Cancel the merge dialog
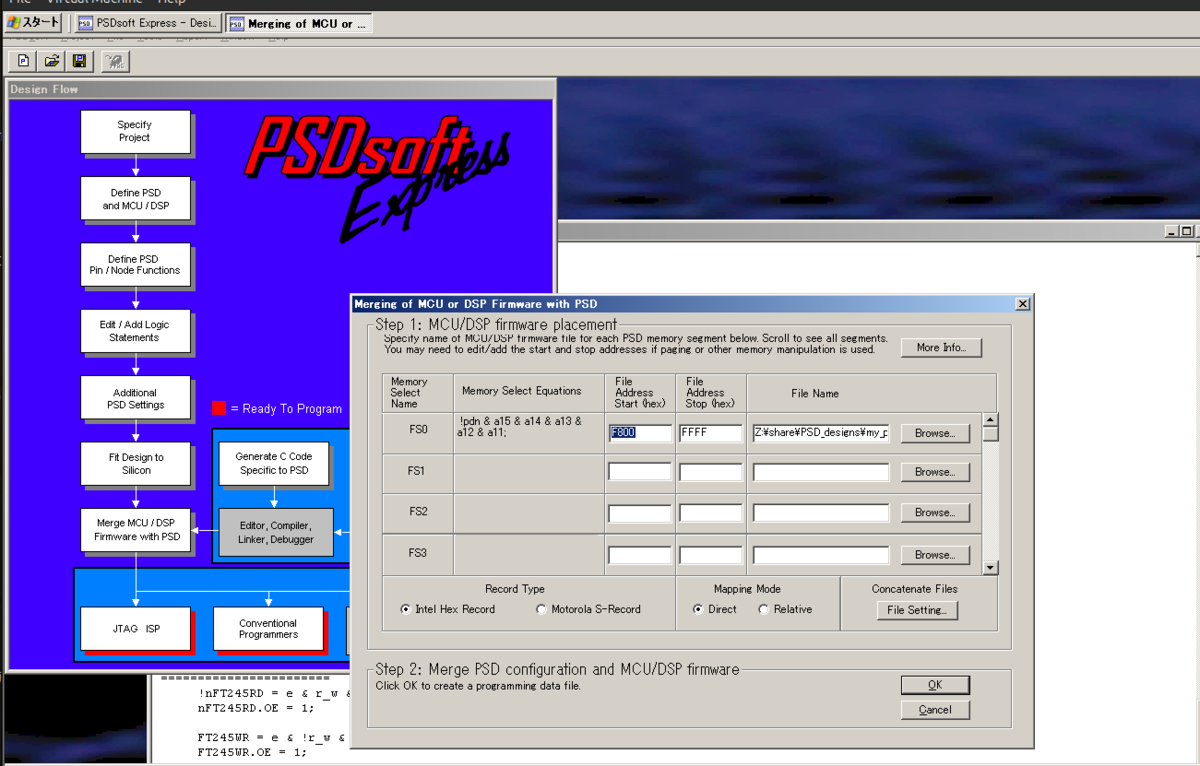 coord(935,710)
